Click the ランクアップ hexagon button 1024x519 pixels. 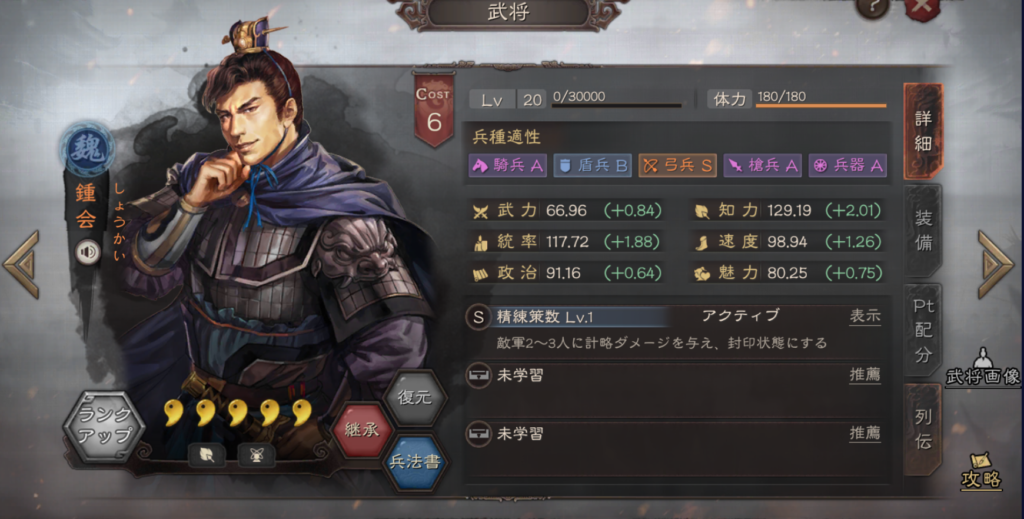pos(104,426)
